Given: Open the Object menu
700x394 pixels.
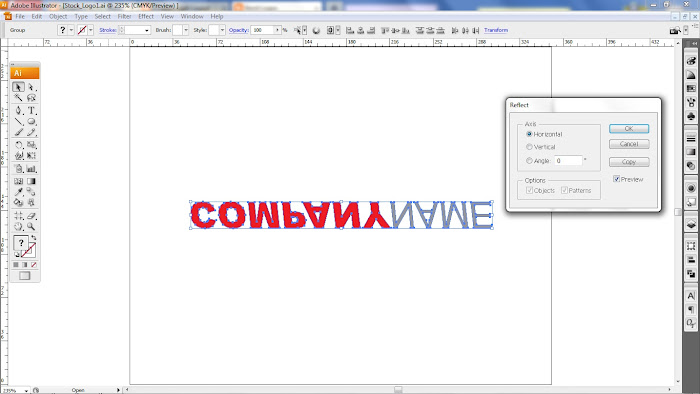Looking at the screenshot, I should (x=58, y=17).
